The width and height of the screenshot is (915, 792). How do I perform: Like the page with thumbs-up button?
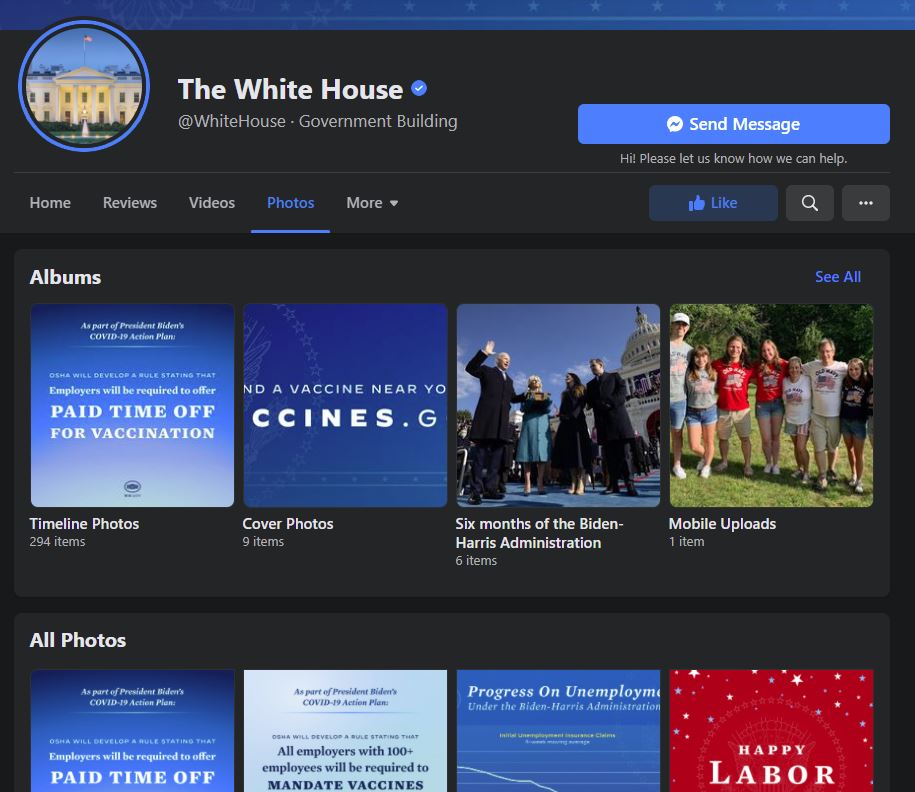click(713, 203)
